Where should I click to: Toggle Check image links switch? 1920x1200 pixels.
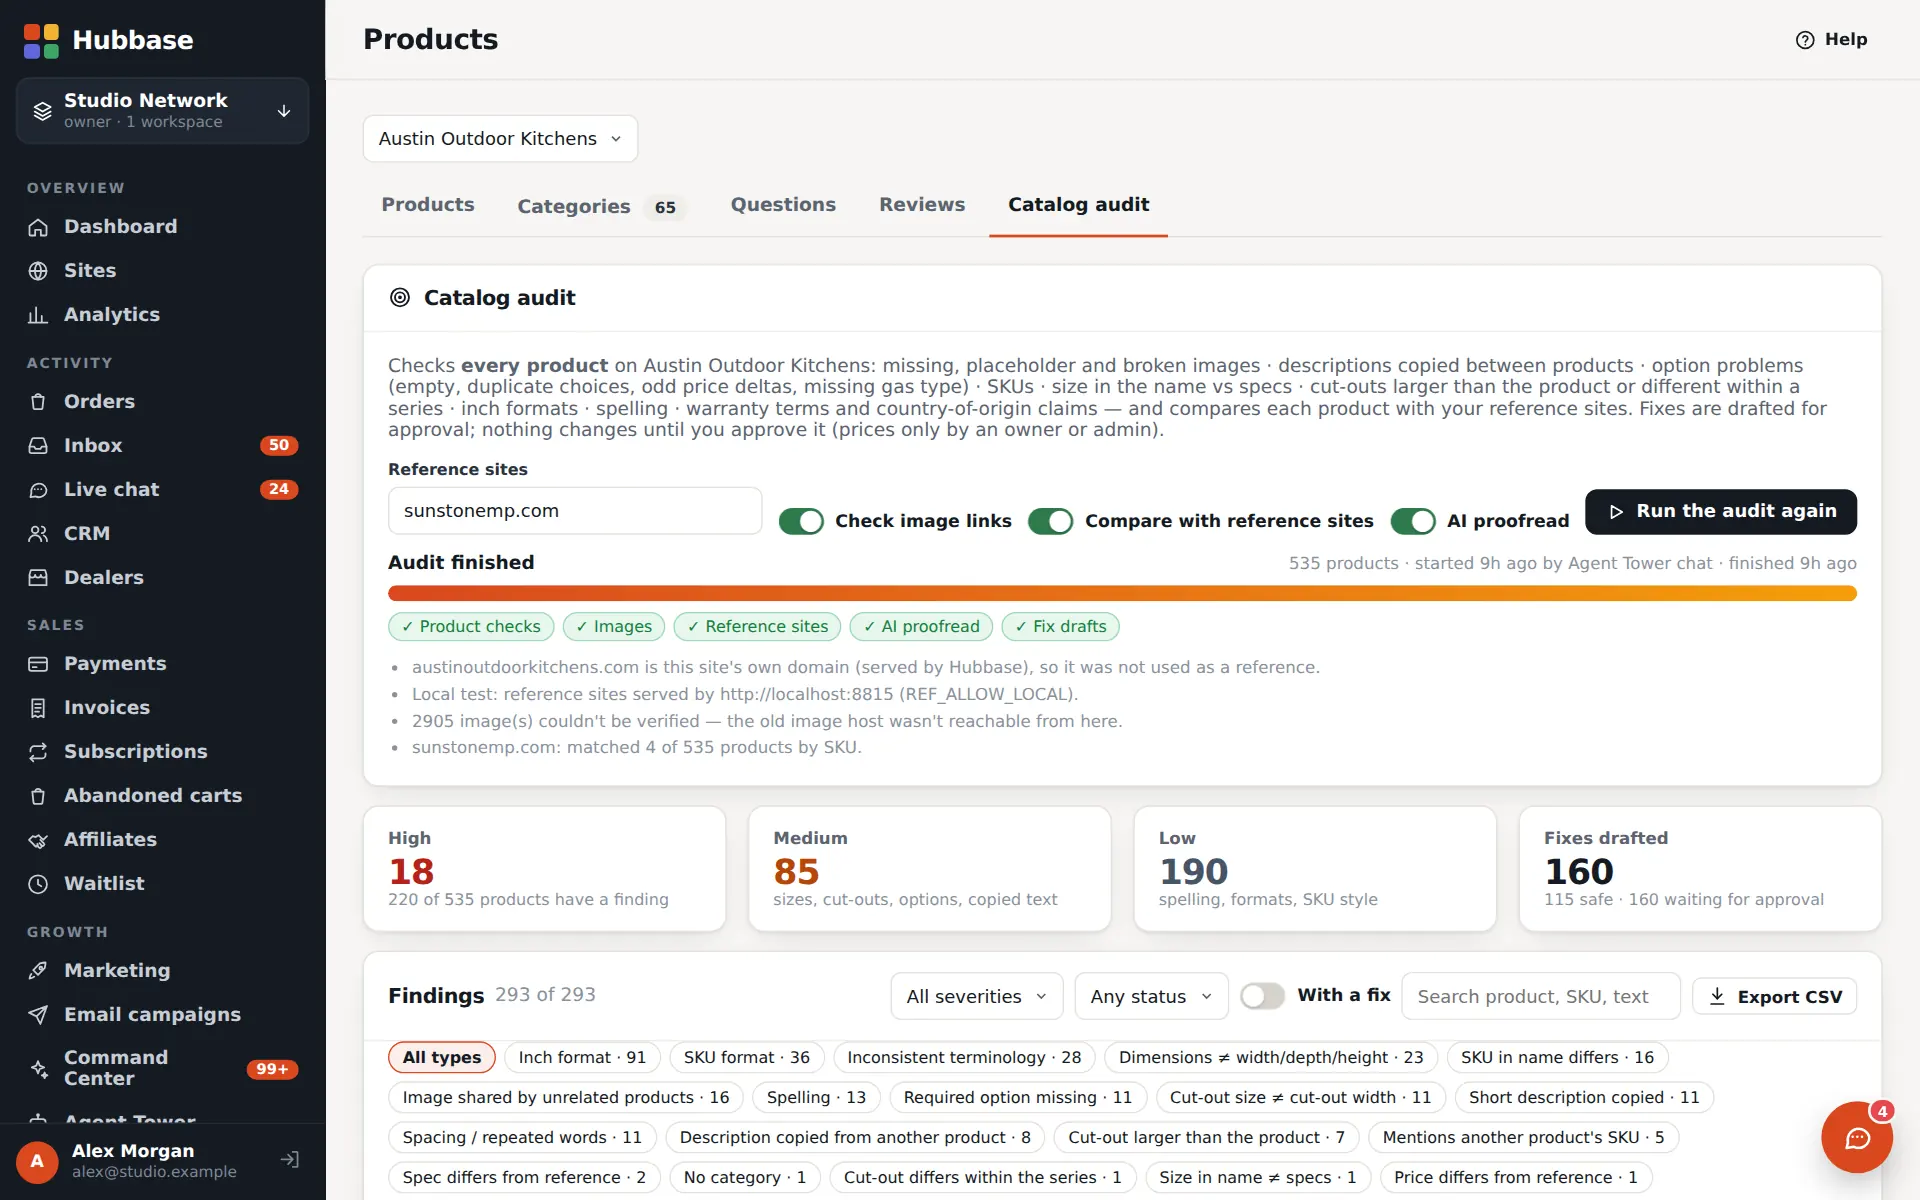pyautogui.click(x=801, y=521)
